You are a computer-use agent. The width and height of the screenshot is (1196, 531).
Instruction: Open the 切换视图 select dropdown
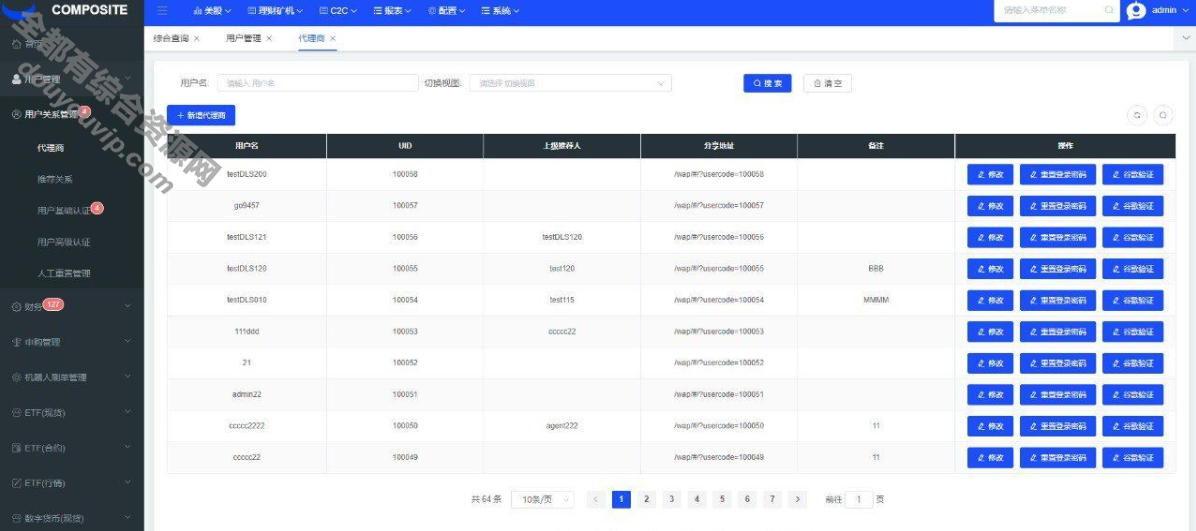coord(571,83)
